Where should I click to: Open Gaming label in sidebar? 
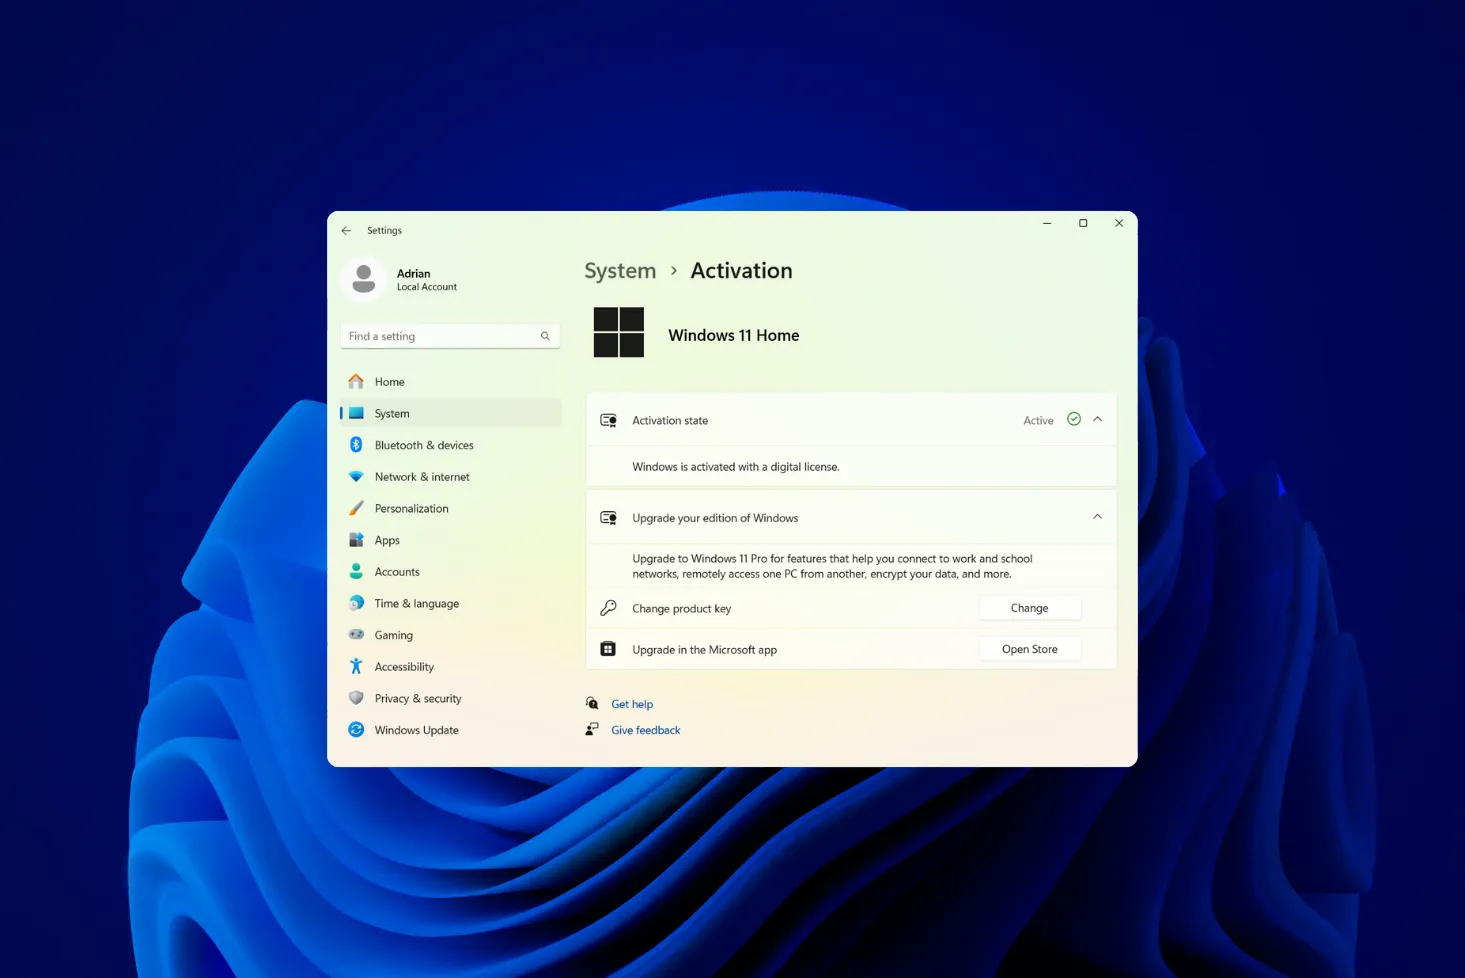pos(394,636)
